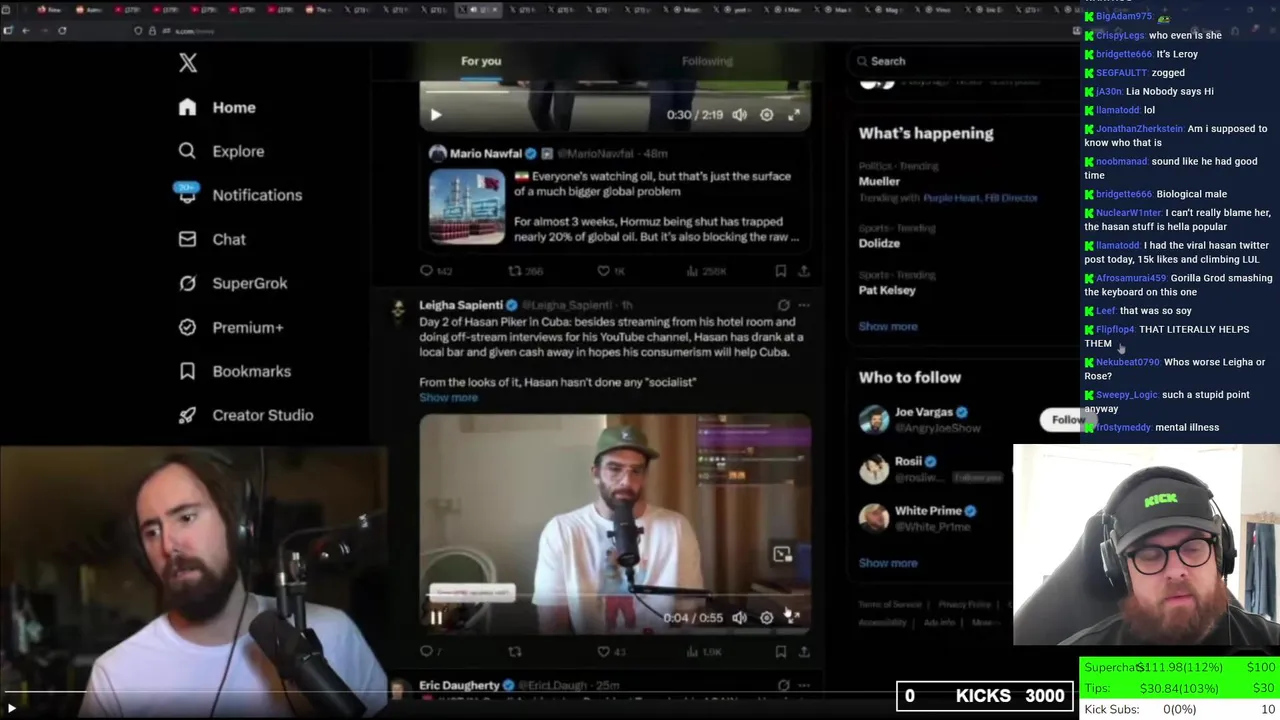Show more under What's happening
Image resolution: width=1280 pixels, height=720 pixels.
(x=888, y=326)
